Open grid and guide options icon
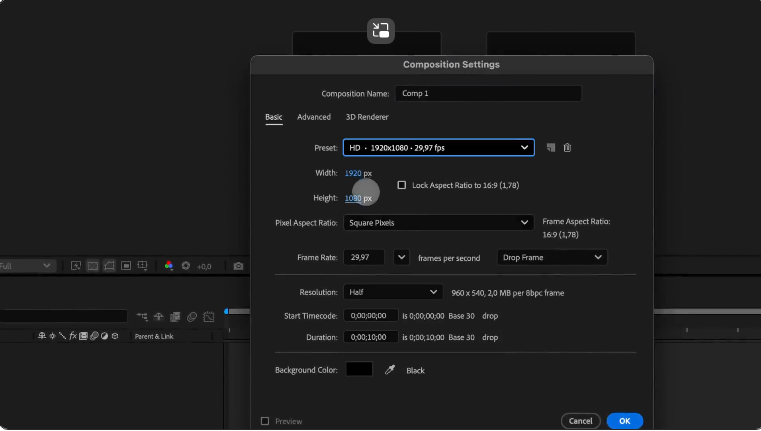 pos(142,266)
